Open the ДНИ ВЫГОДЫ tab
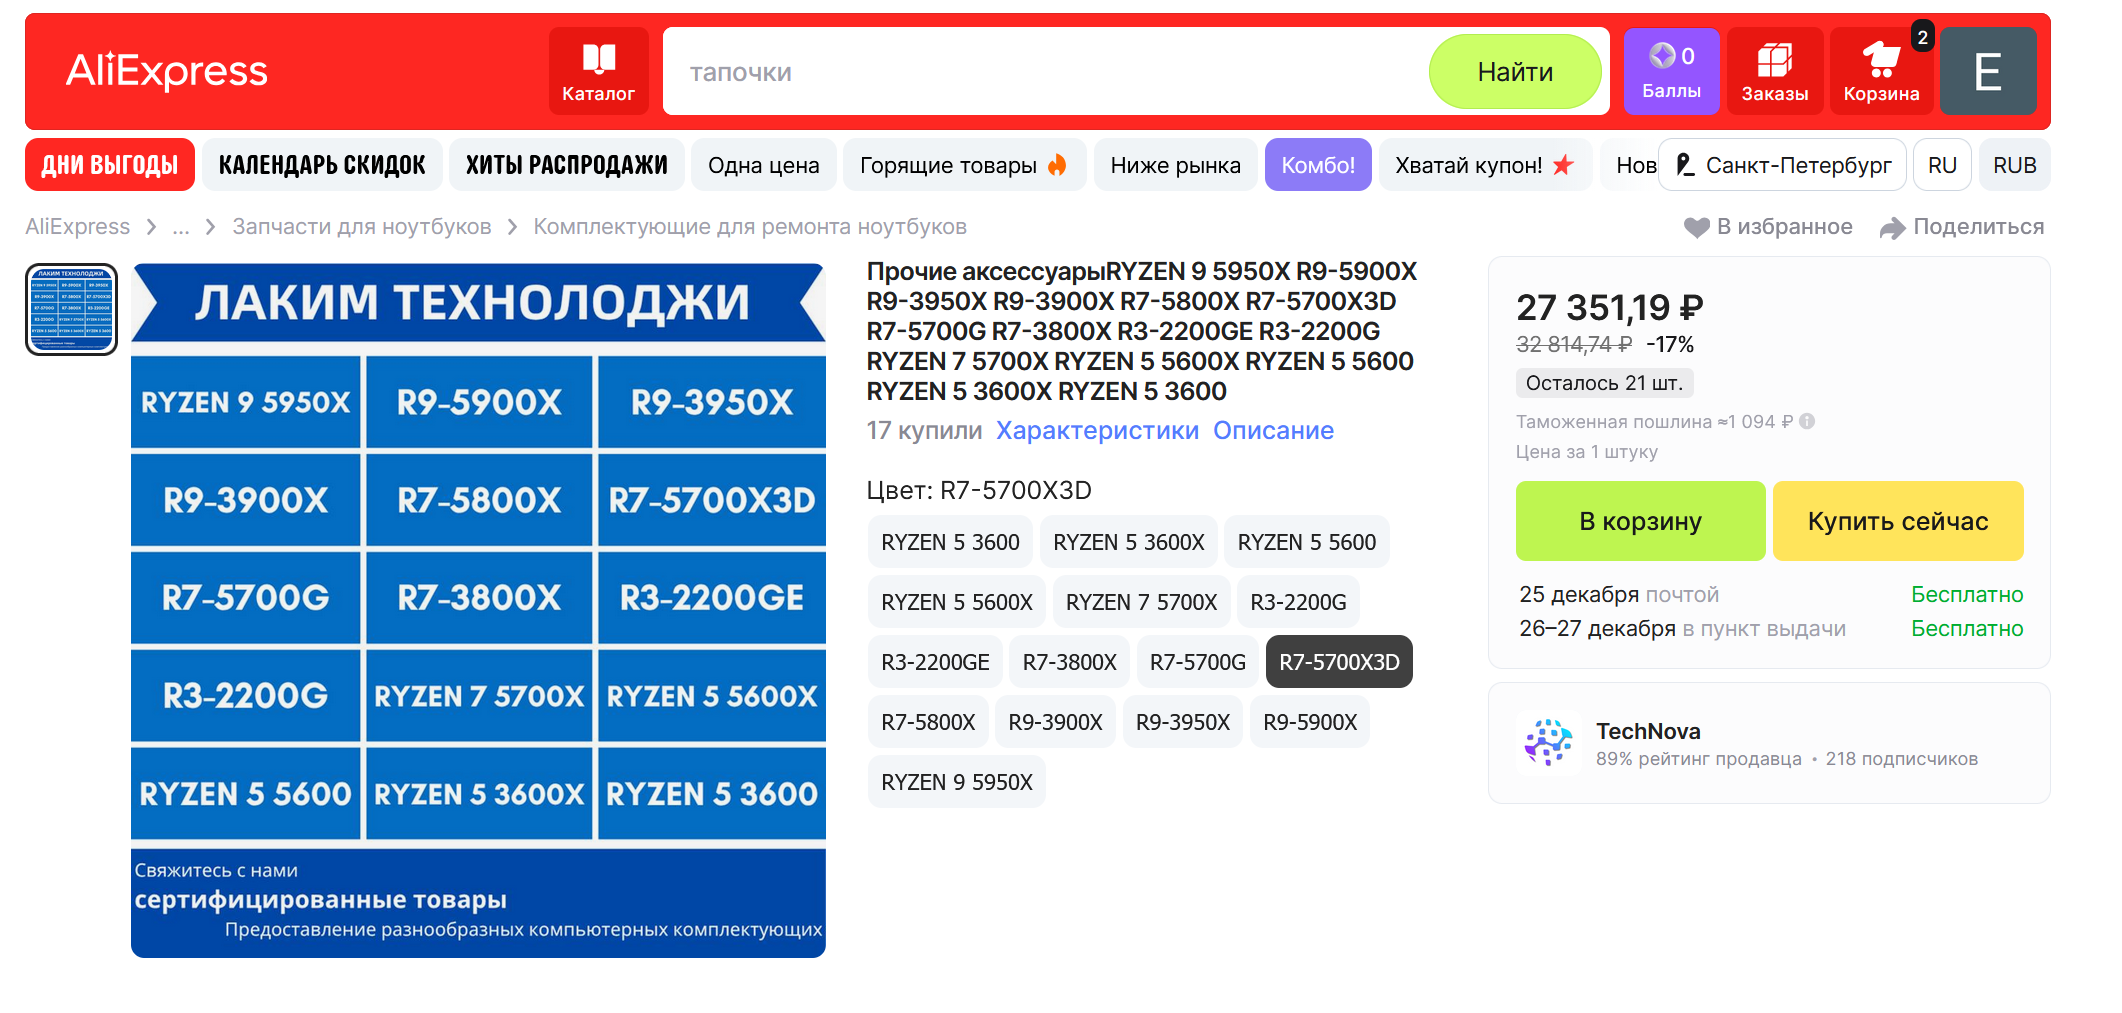2122x1013 pixels. 110,165
